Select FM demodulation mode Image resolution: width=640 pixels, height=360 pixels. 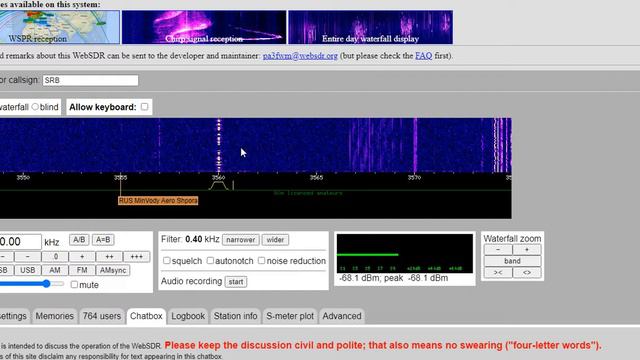tap(82, 270)
